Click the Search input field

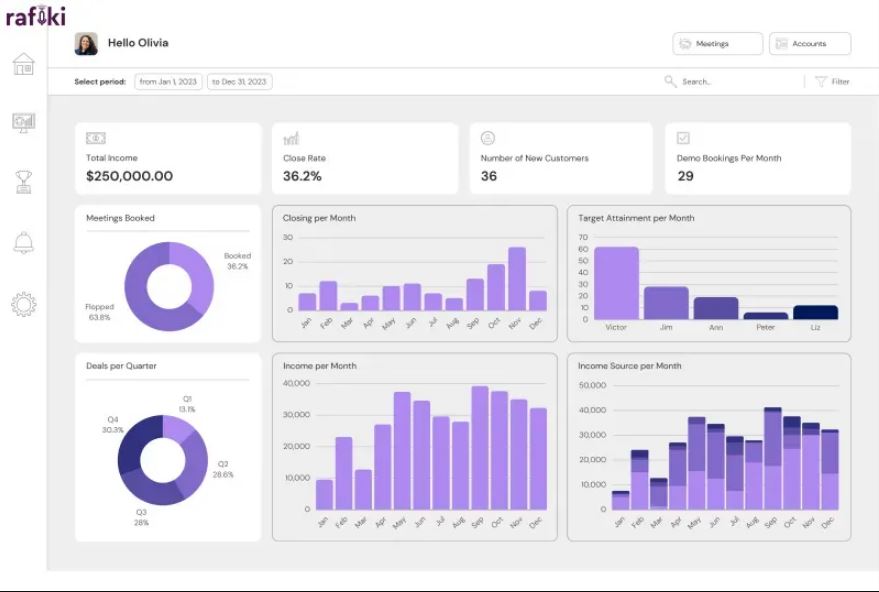(732, 82)
